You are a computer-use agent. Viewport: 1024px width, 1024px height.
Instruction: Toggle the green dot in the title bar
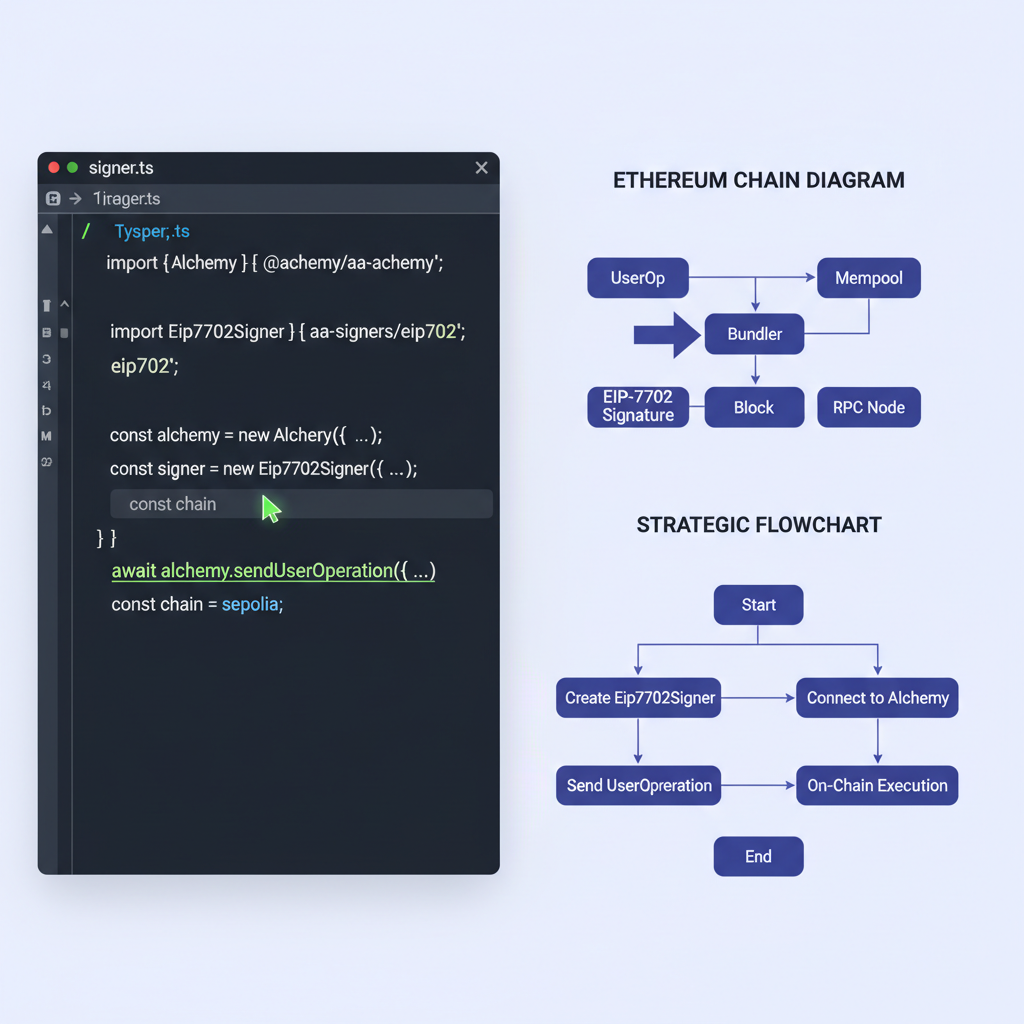point(70,167)
